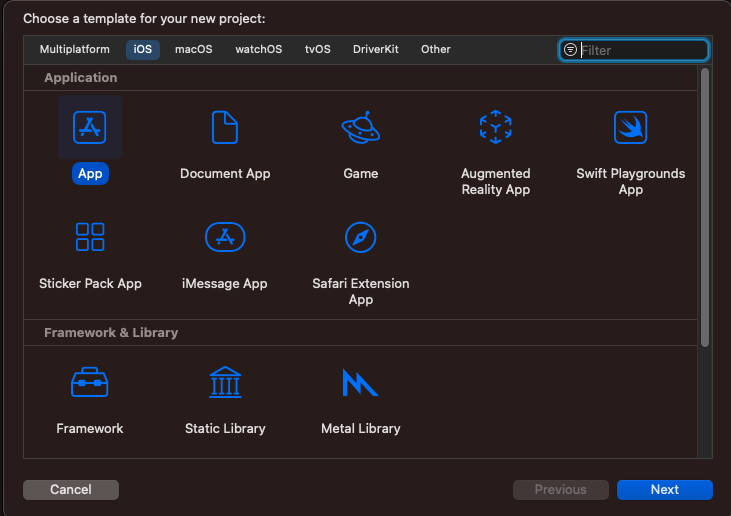731x516 pixels.
Task: Switch to the iOS tab
Action: 143,49
